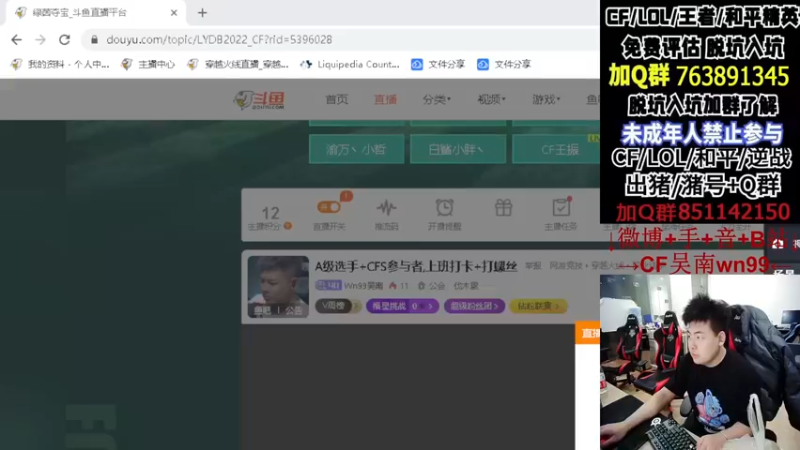Open the Liquipedia Count... bookmark
The image size is (800, 450).
coord(350,64)
